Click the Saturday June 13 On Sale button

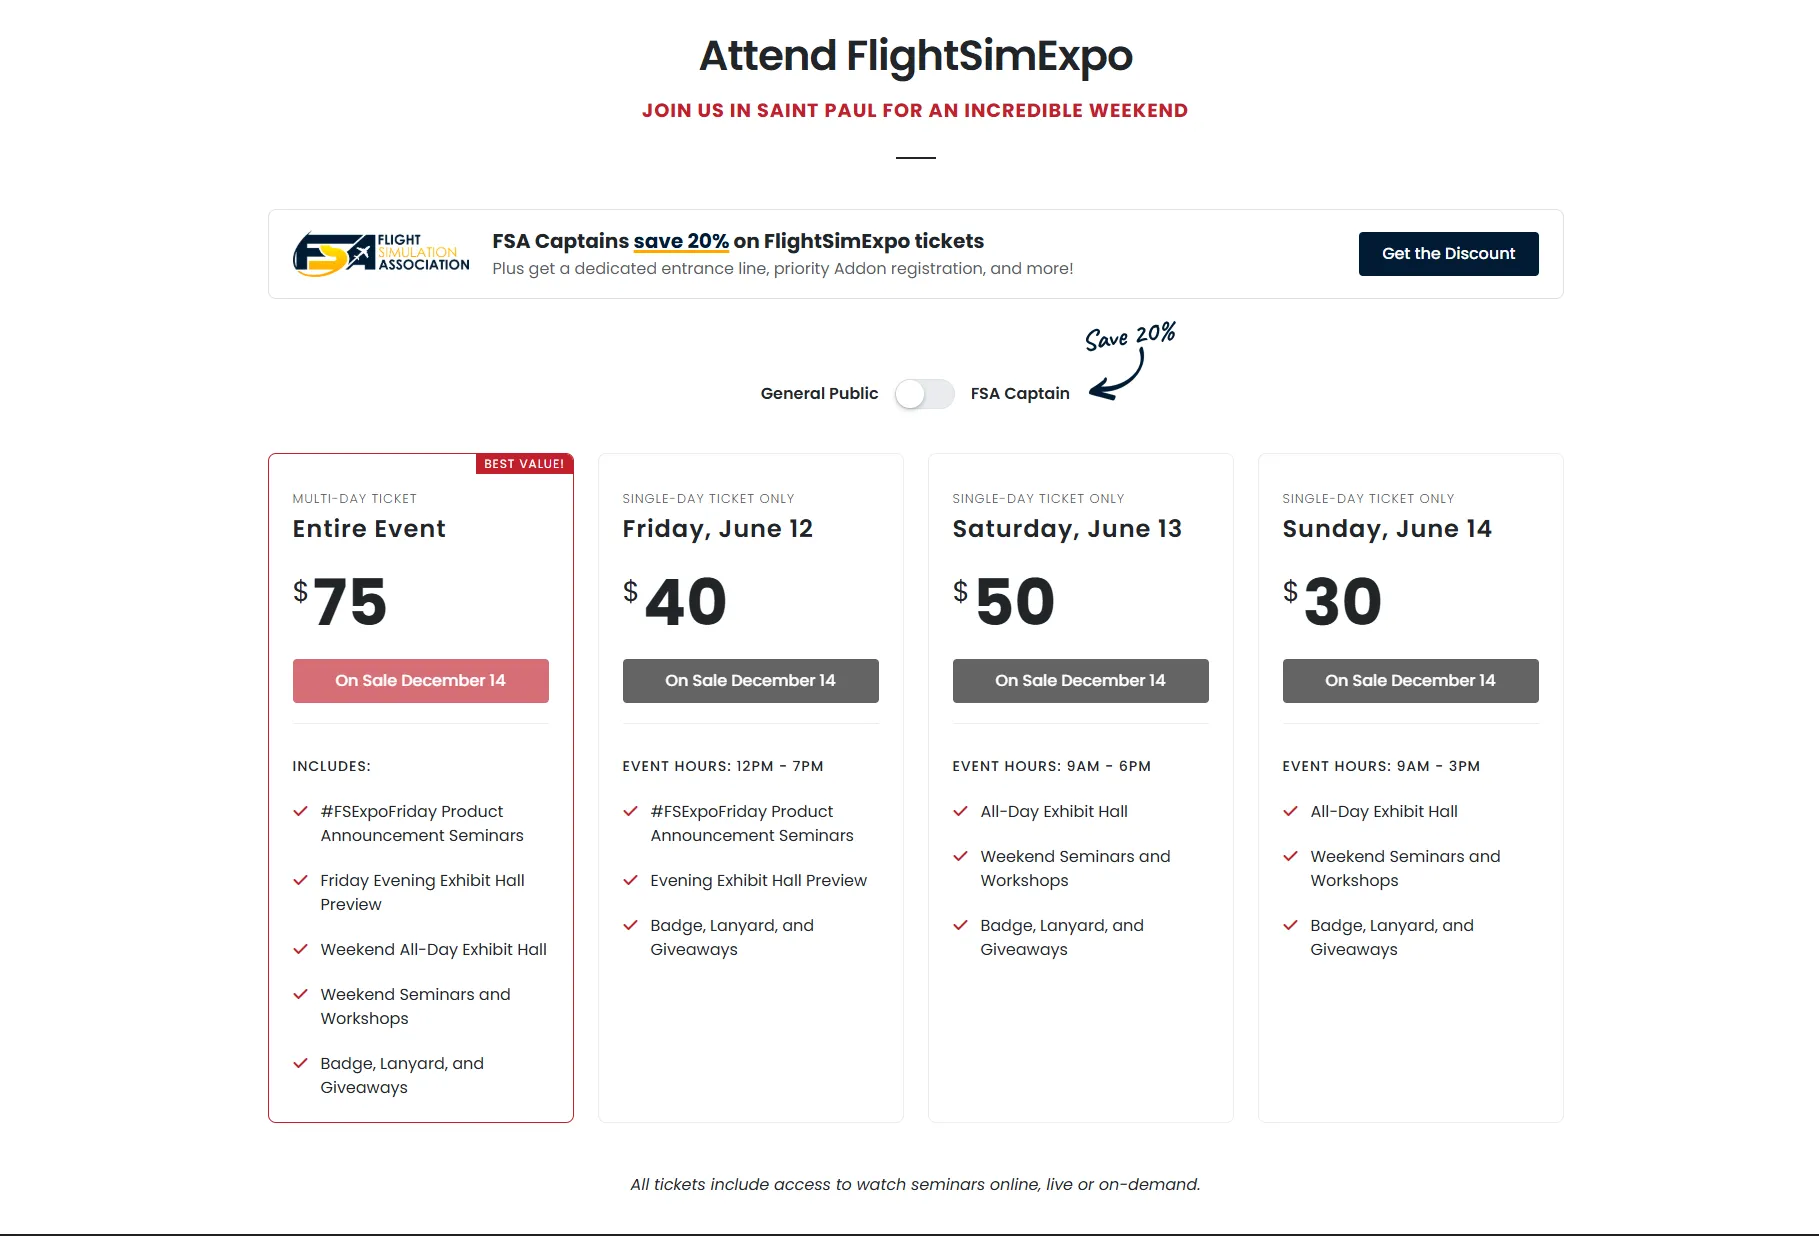tap(1080, 681)
